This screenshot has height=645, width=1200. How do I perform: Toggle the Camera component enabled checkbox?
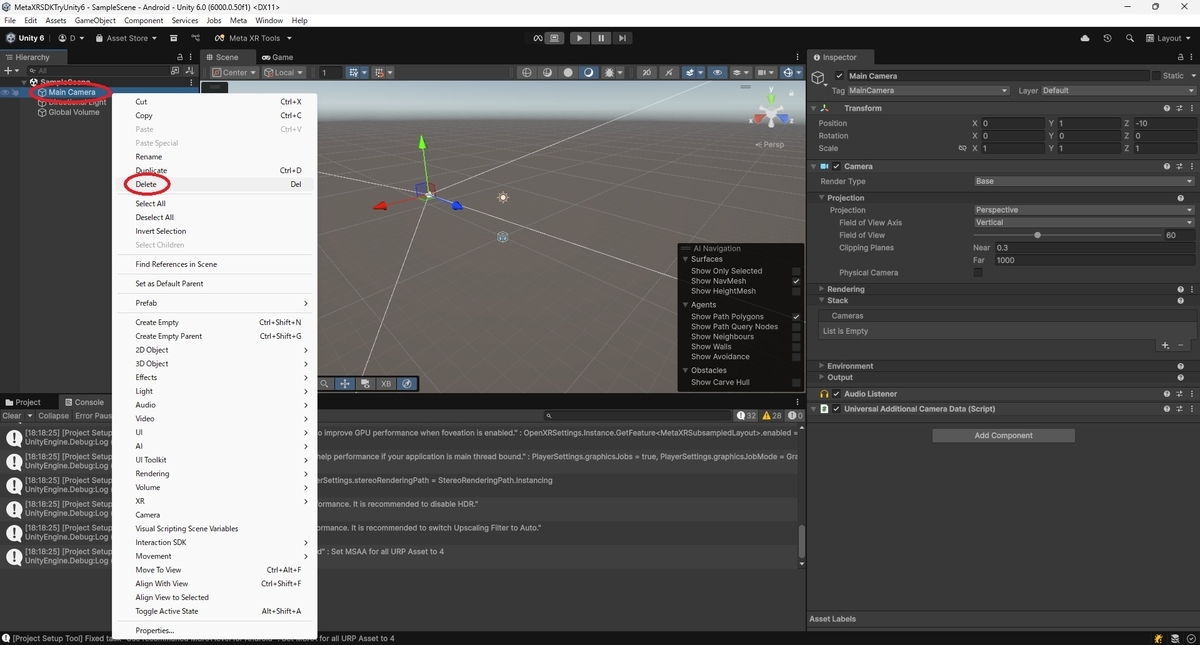coord(837,166)
